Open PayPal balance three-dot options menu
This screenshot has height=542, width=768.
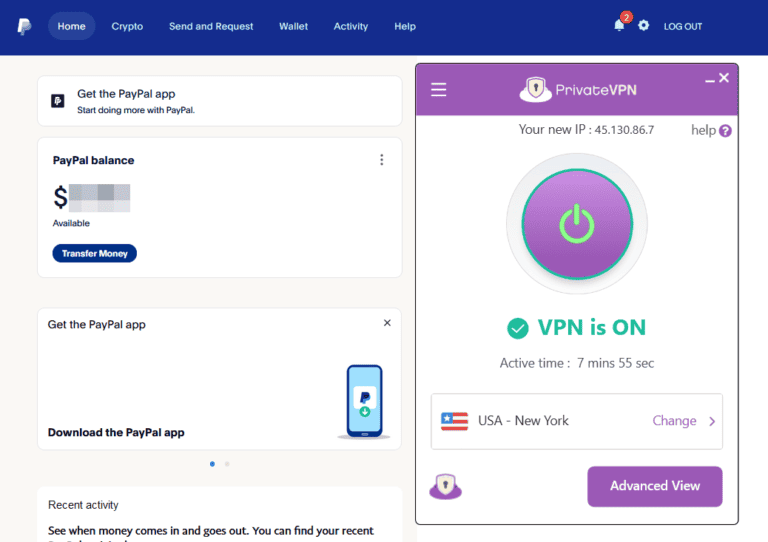[381, 160]
